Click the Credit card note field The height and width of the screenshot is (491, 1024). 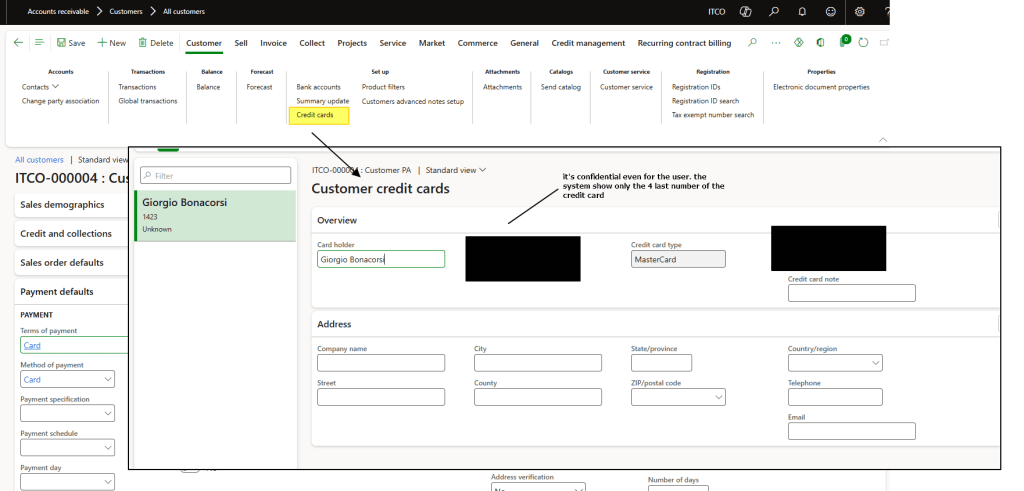851,293
